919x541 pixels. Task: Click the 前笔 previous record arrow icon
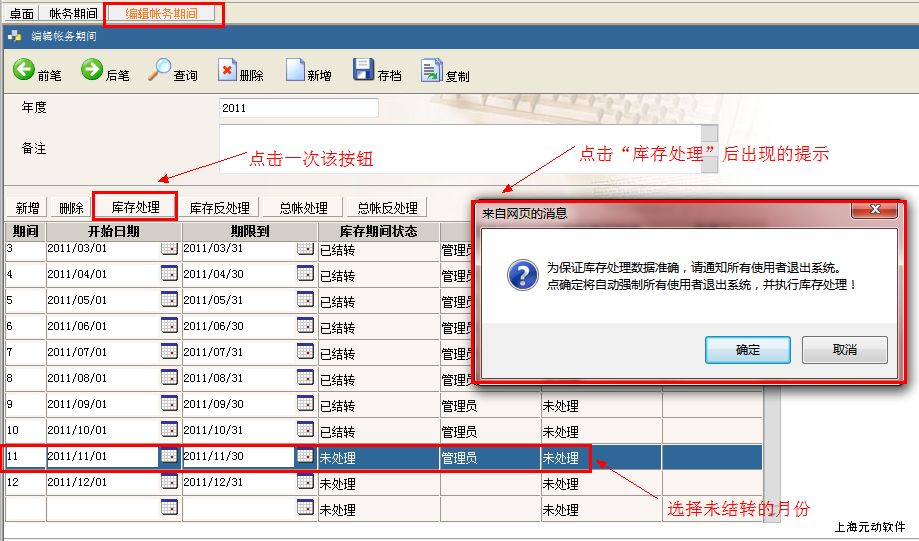[24, 70]
